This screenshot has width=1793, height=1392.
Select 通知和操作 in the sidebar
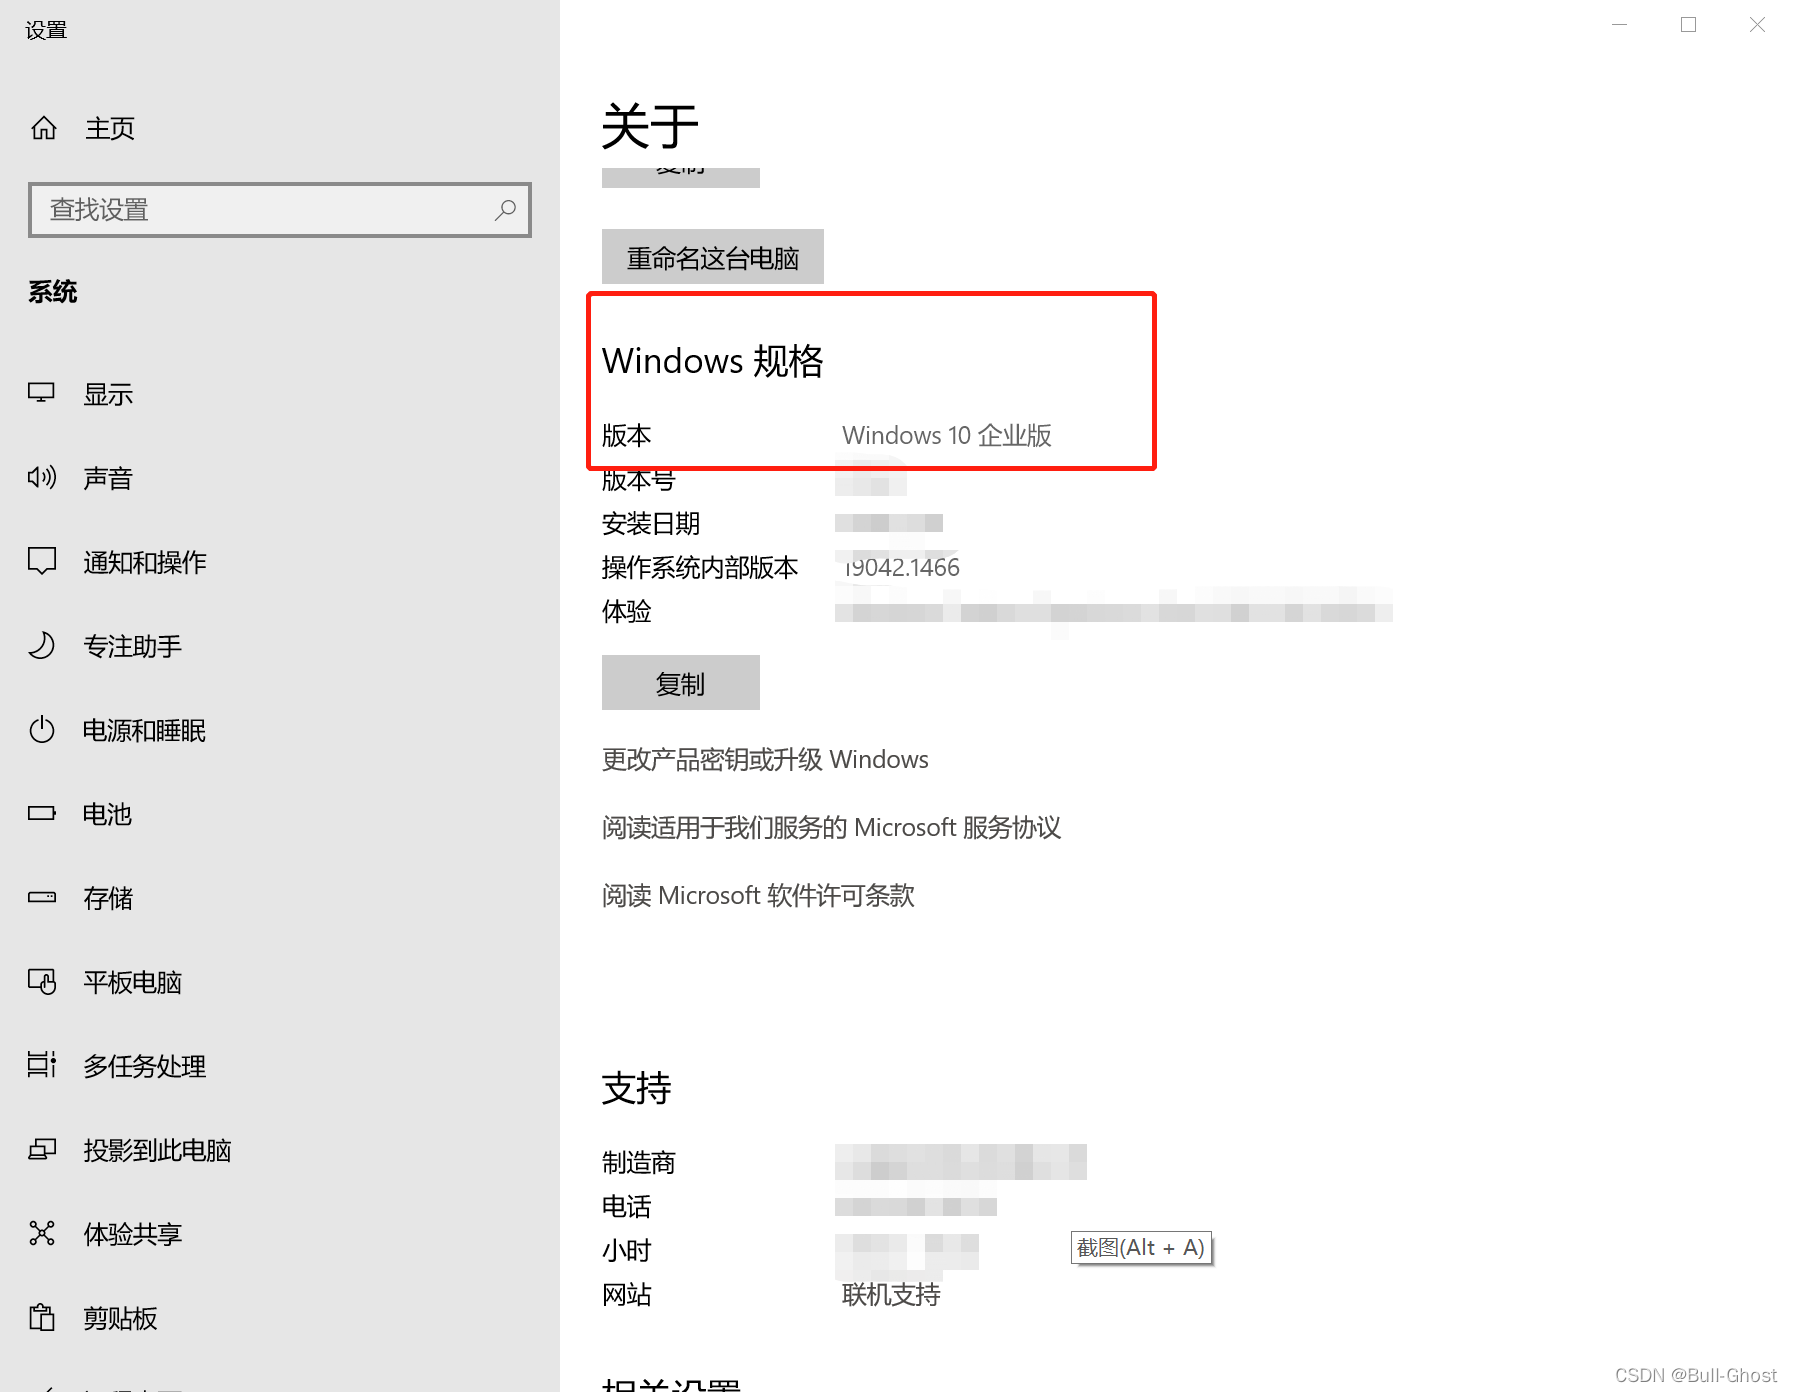(280, 562)
